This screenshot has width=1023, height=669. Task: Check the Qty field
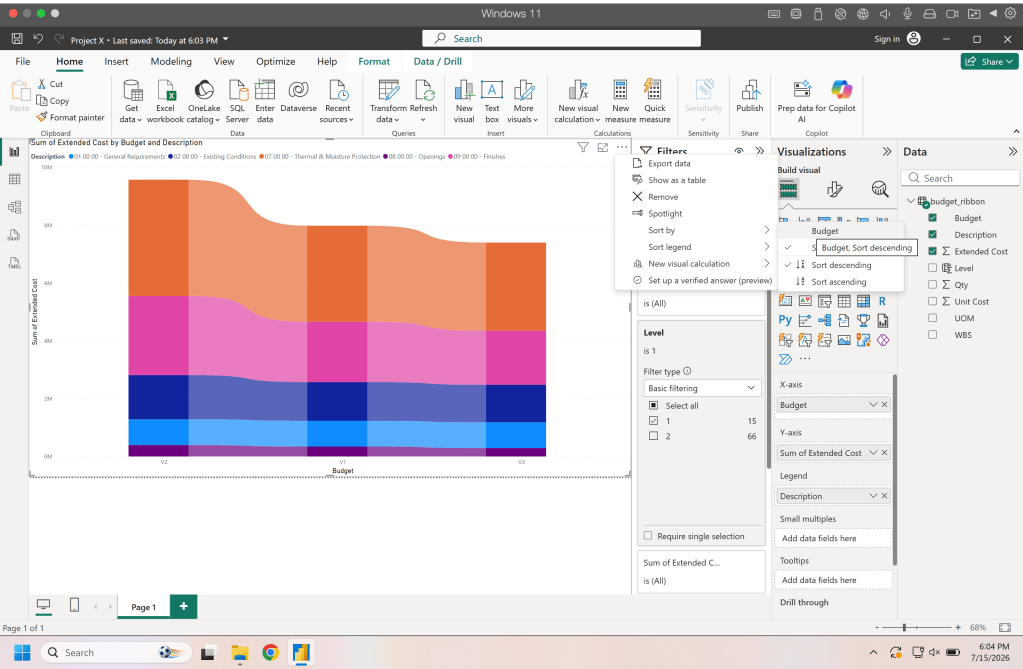pos(932,285)
